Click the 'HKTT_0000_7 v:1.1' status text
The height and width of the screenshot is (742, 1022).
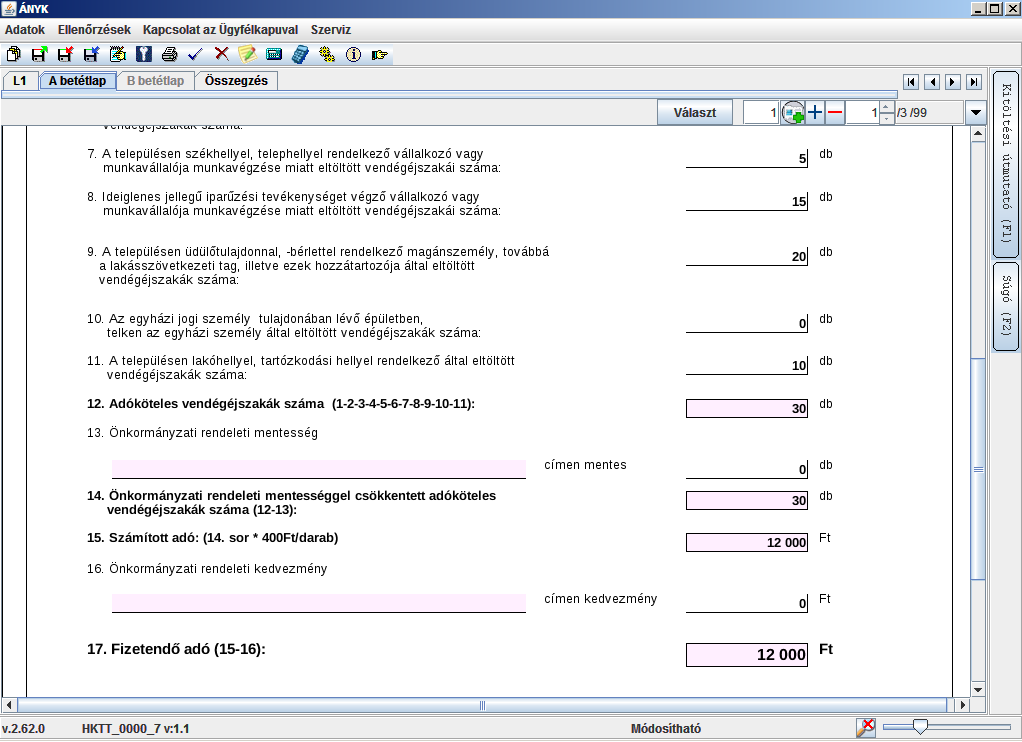click(x=136, y=728)
